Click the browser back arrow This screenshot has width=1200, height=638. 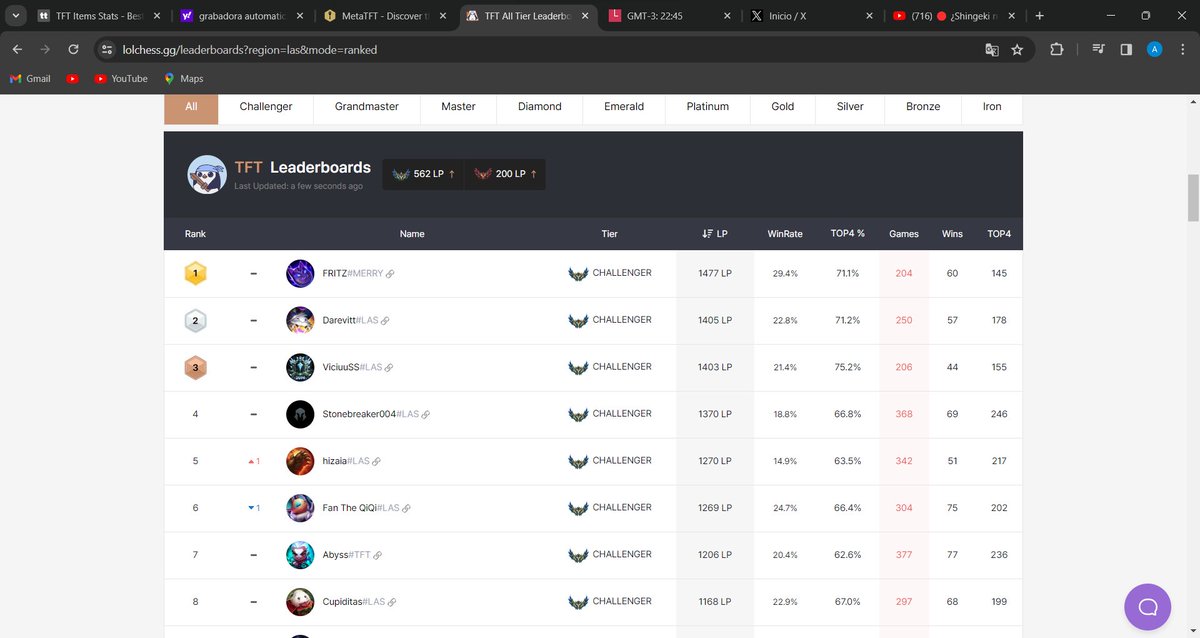[17, 49]
